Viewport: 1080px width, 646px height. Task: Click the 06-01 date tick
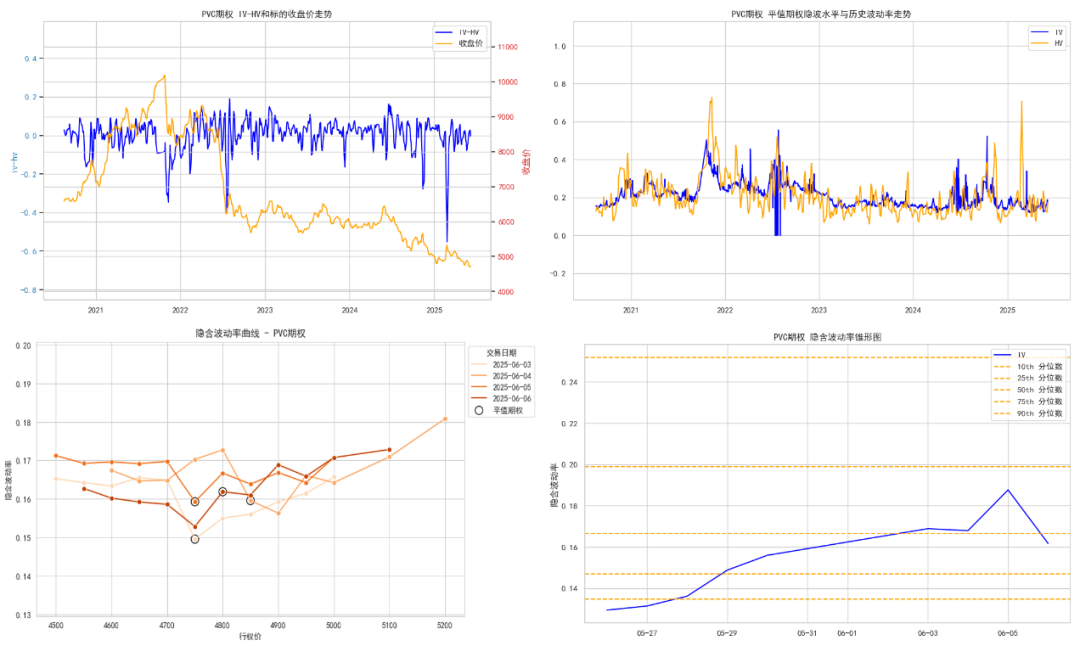pos(847,633)
